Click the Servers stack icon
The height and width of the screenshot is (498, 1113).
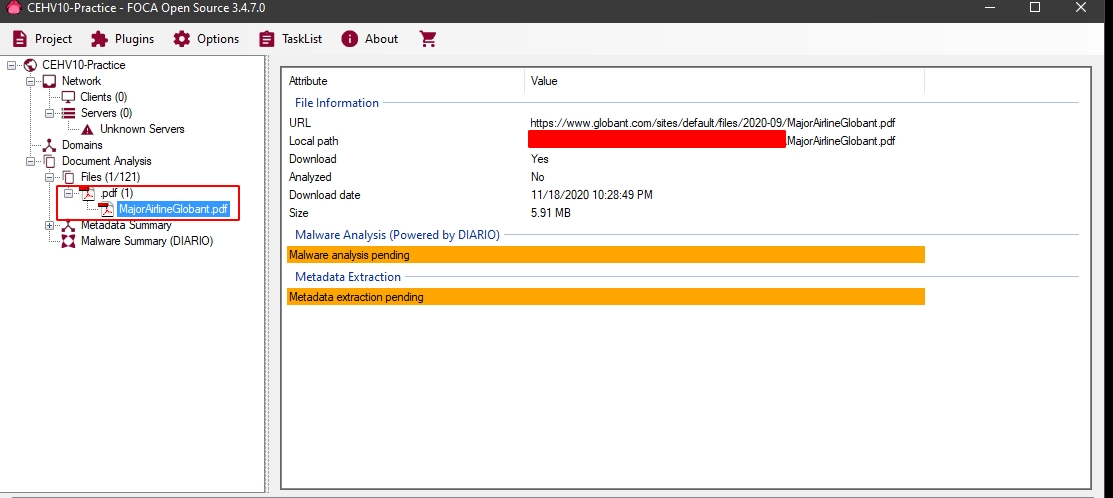tap(68, 113)
